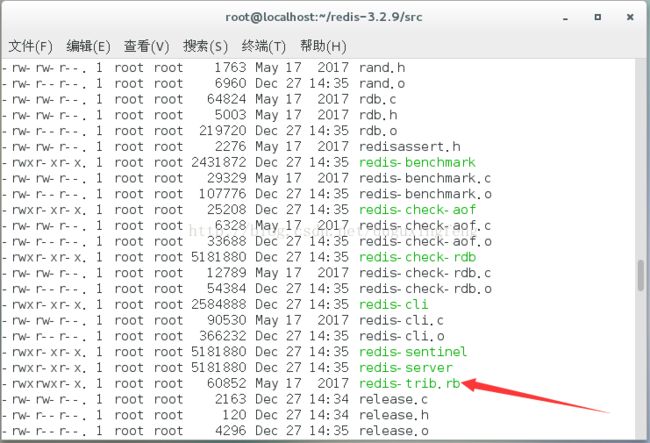Click file size 64824
650x443 pixels.
[226, 99]
